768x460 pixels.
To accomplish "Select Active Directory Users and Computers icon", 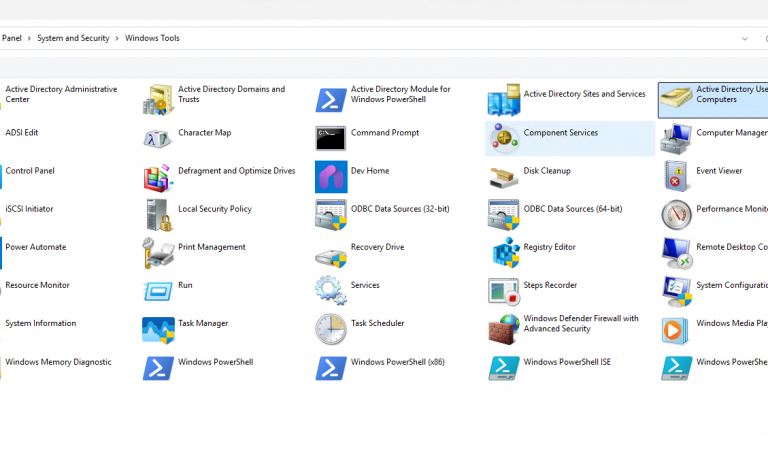I will click(676, 99).
